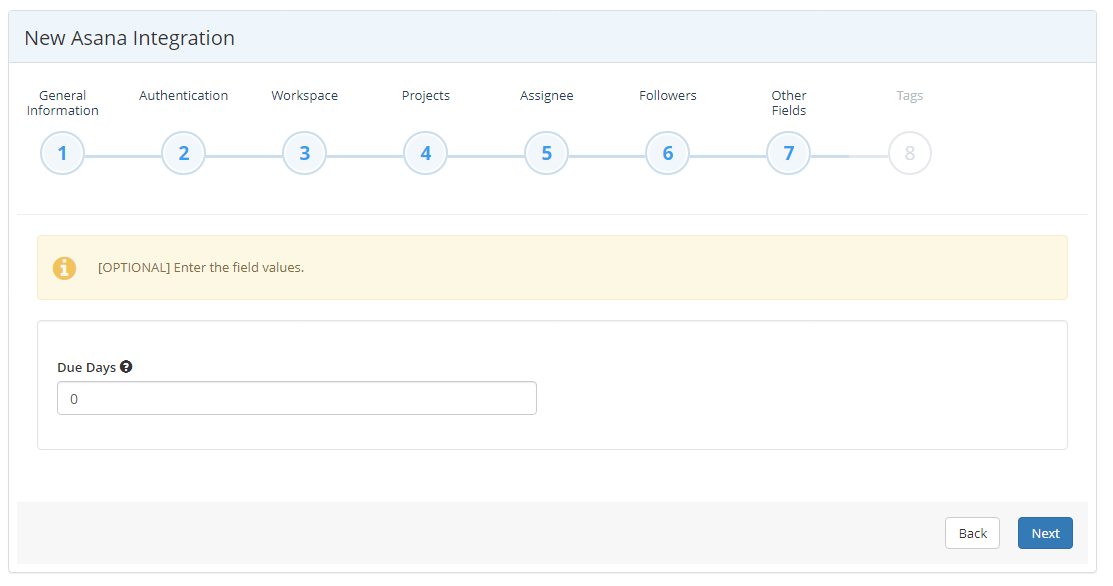Image resolution: width=1113 pixels, height=586 pixels.
Task: Open step 7 Other Fields
Action: (788, 152)
